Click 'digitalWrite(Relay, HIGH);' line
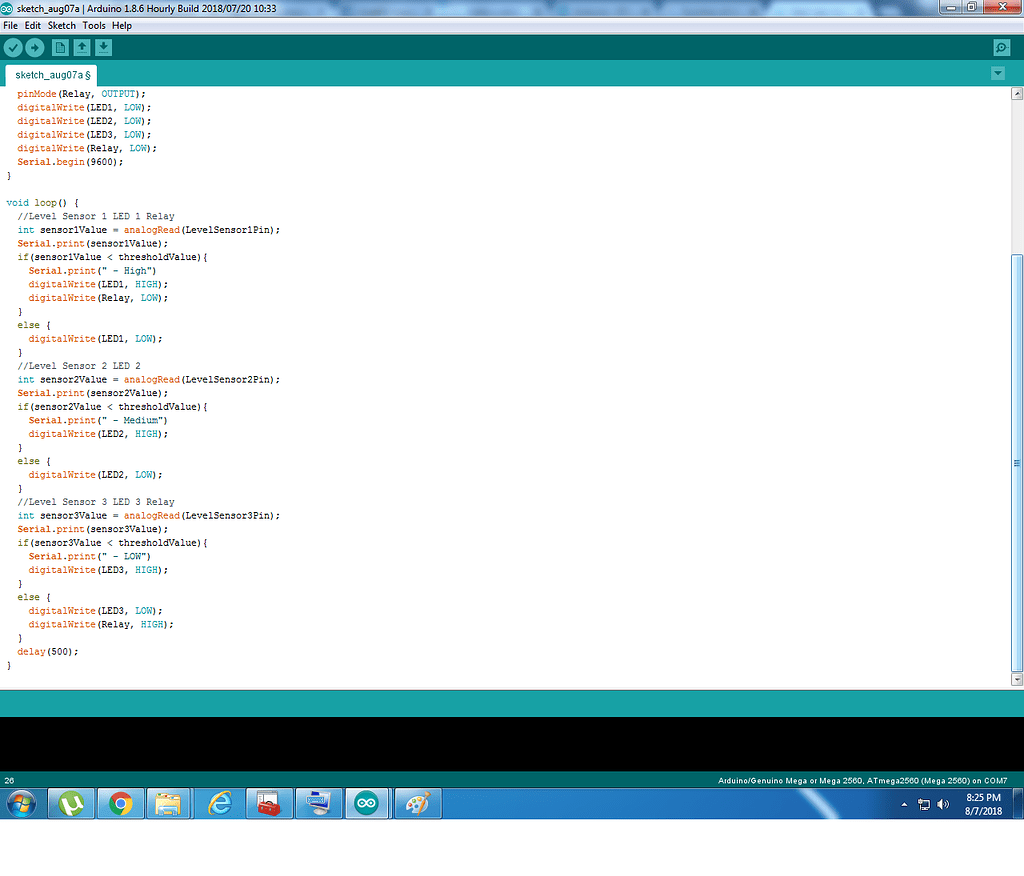This screenshot has width=1024, height=876. tap(101, 625)
